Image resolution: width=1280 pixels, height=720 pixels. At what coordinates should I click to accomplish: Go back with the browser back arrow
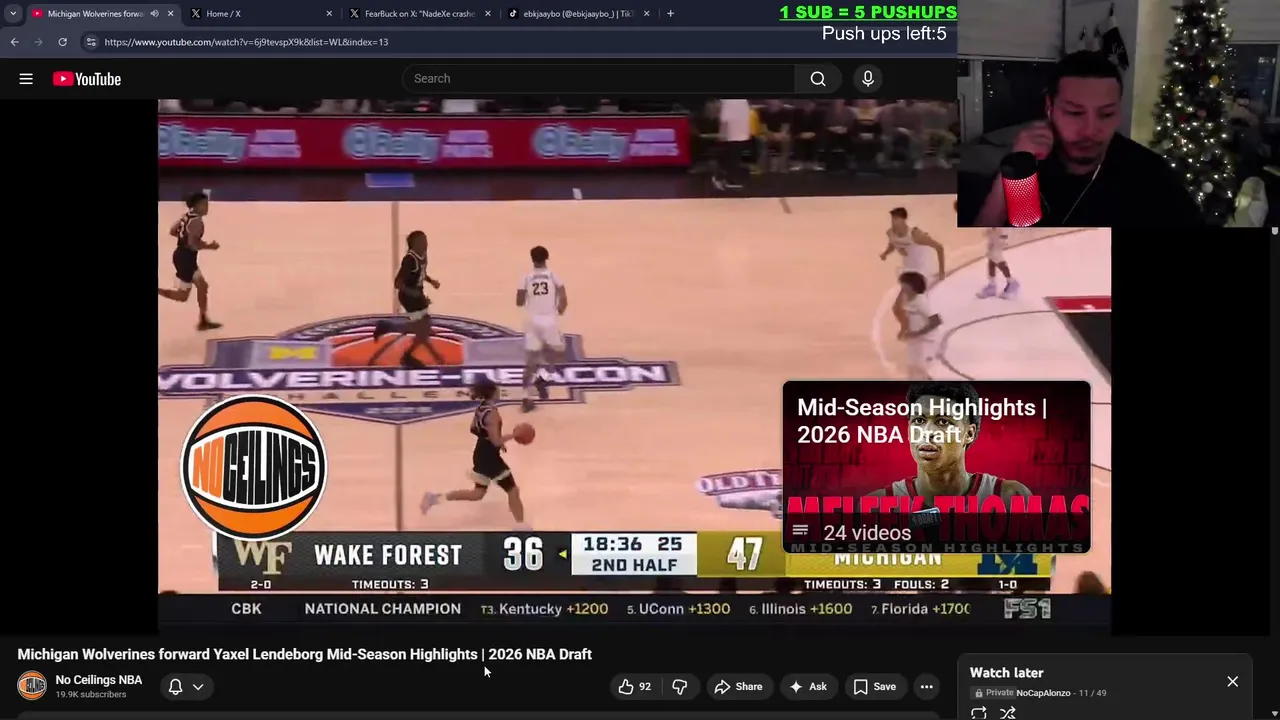point(15,42)
